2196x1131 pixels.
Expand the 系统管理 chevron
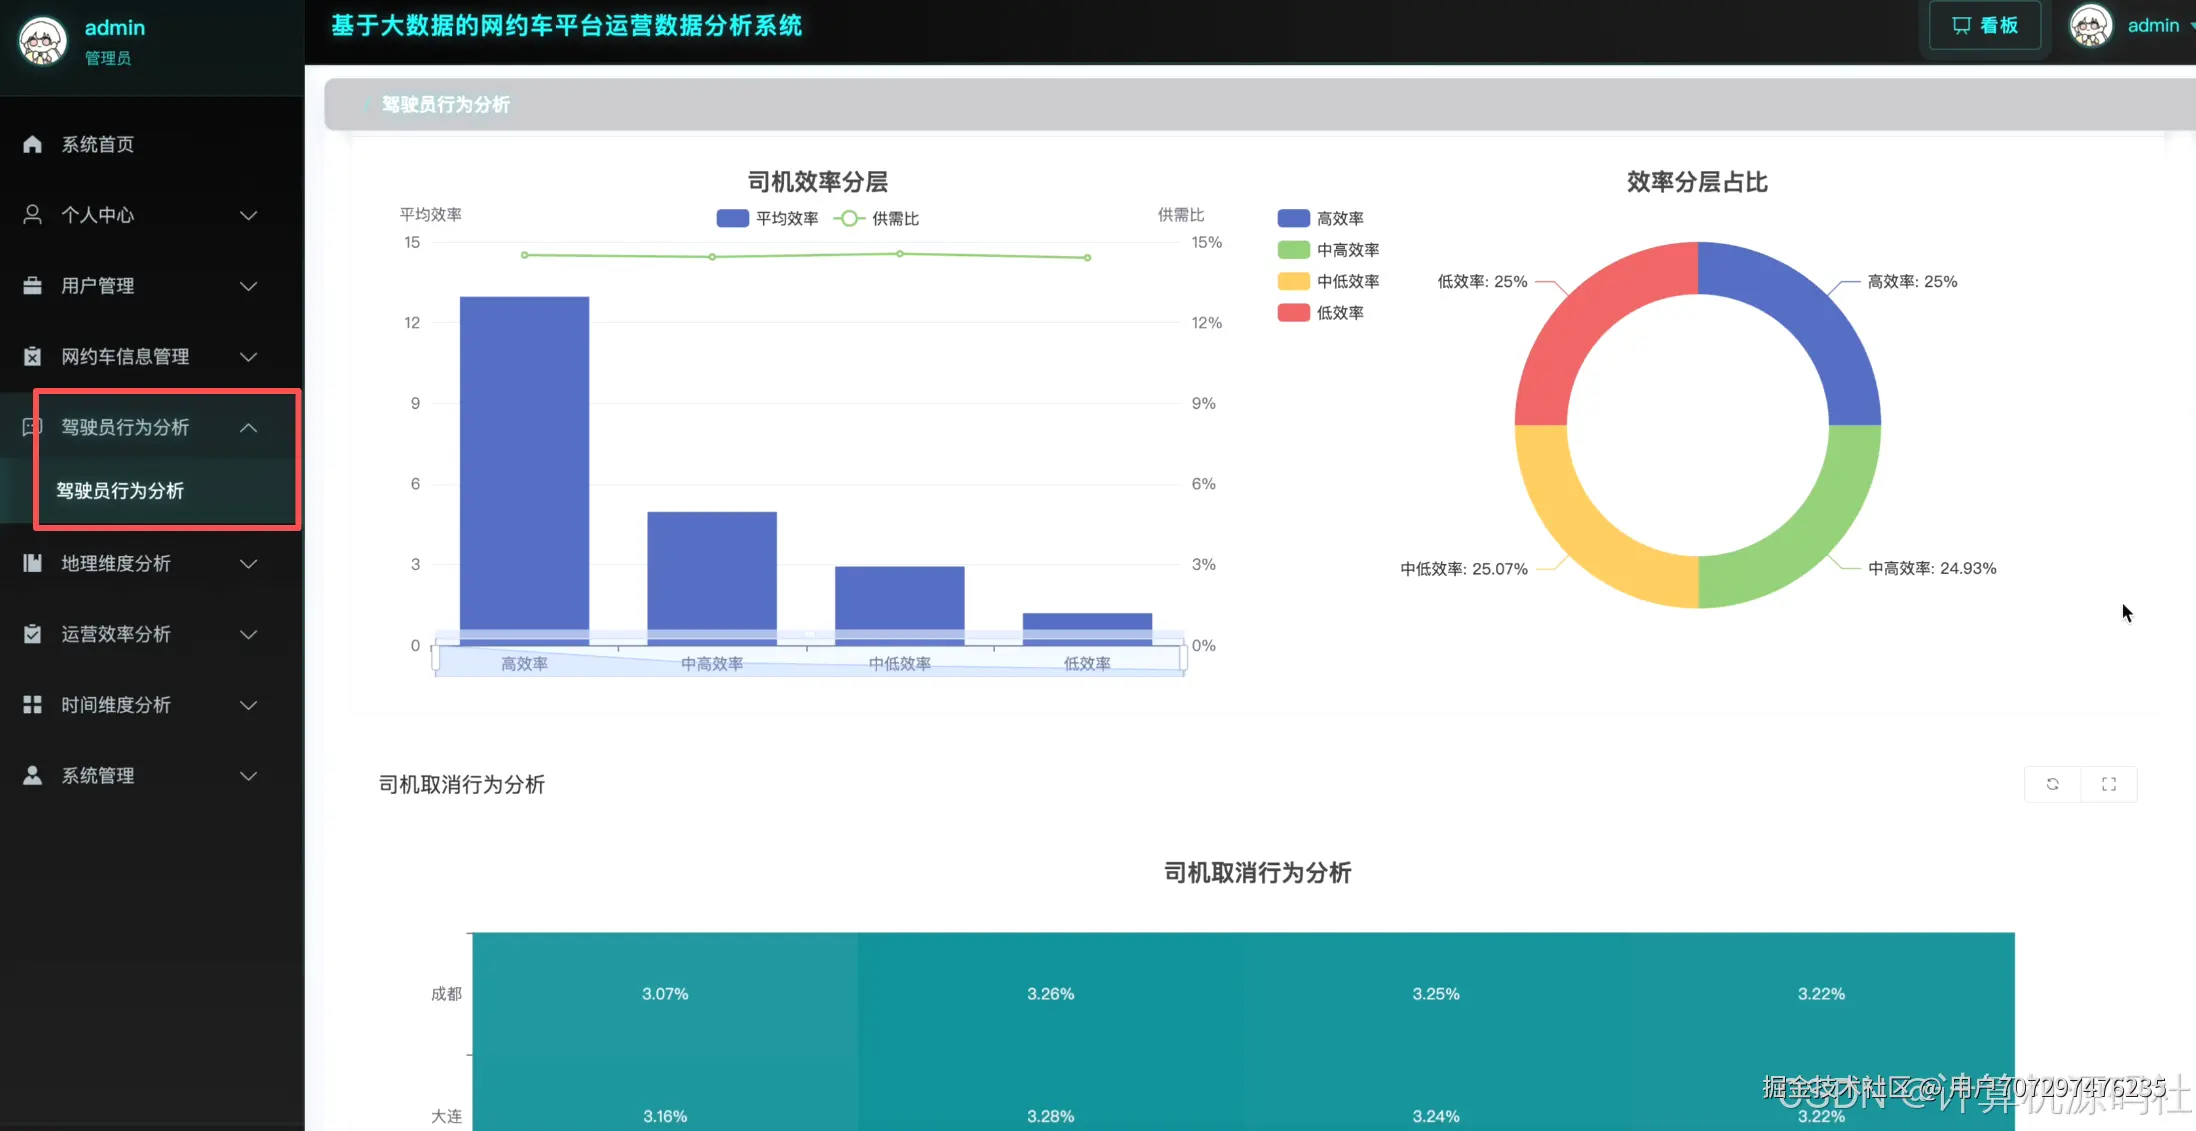(249, 776)
